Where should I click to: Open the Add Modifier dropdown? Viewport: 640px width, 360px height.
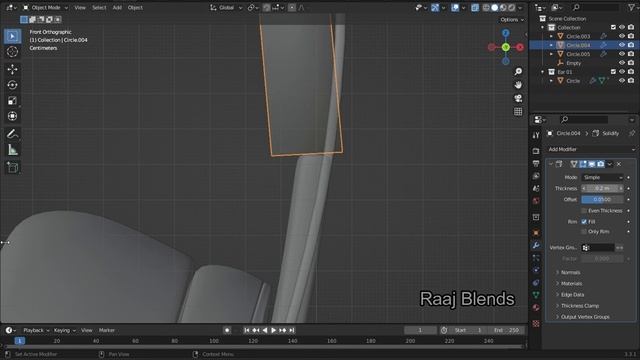click(591, 149)
